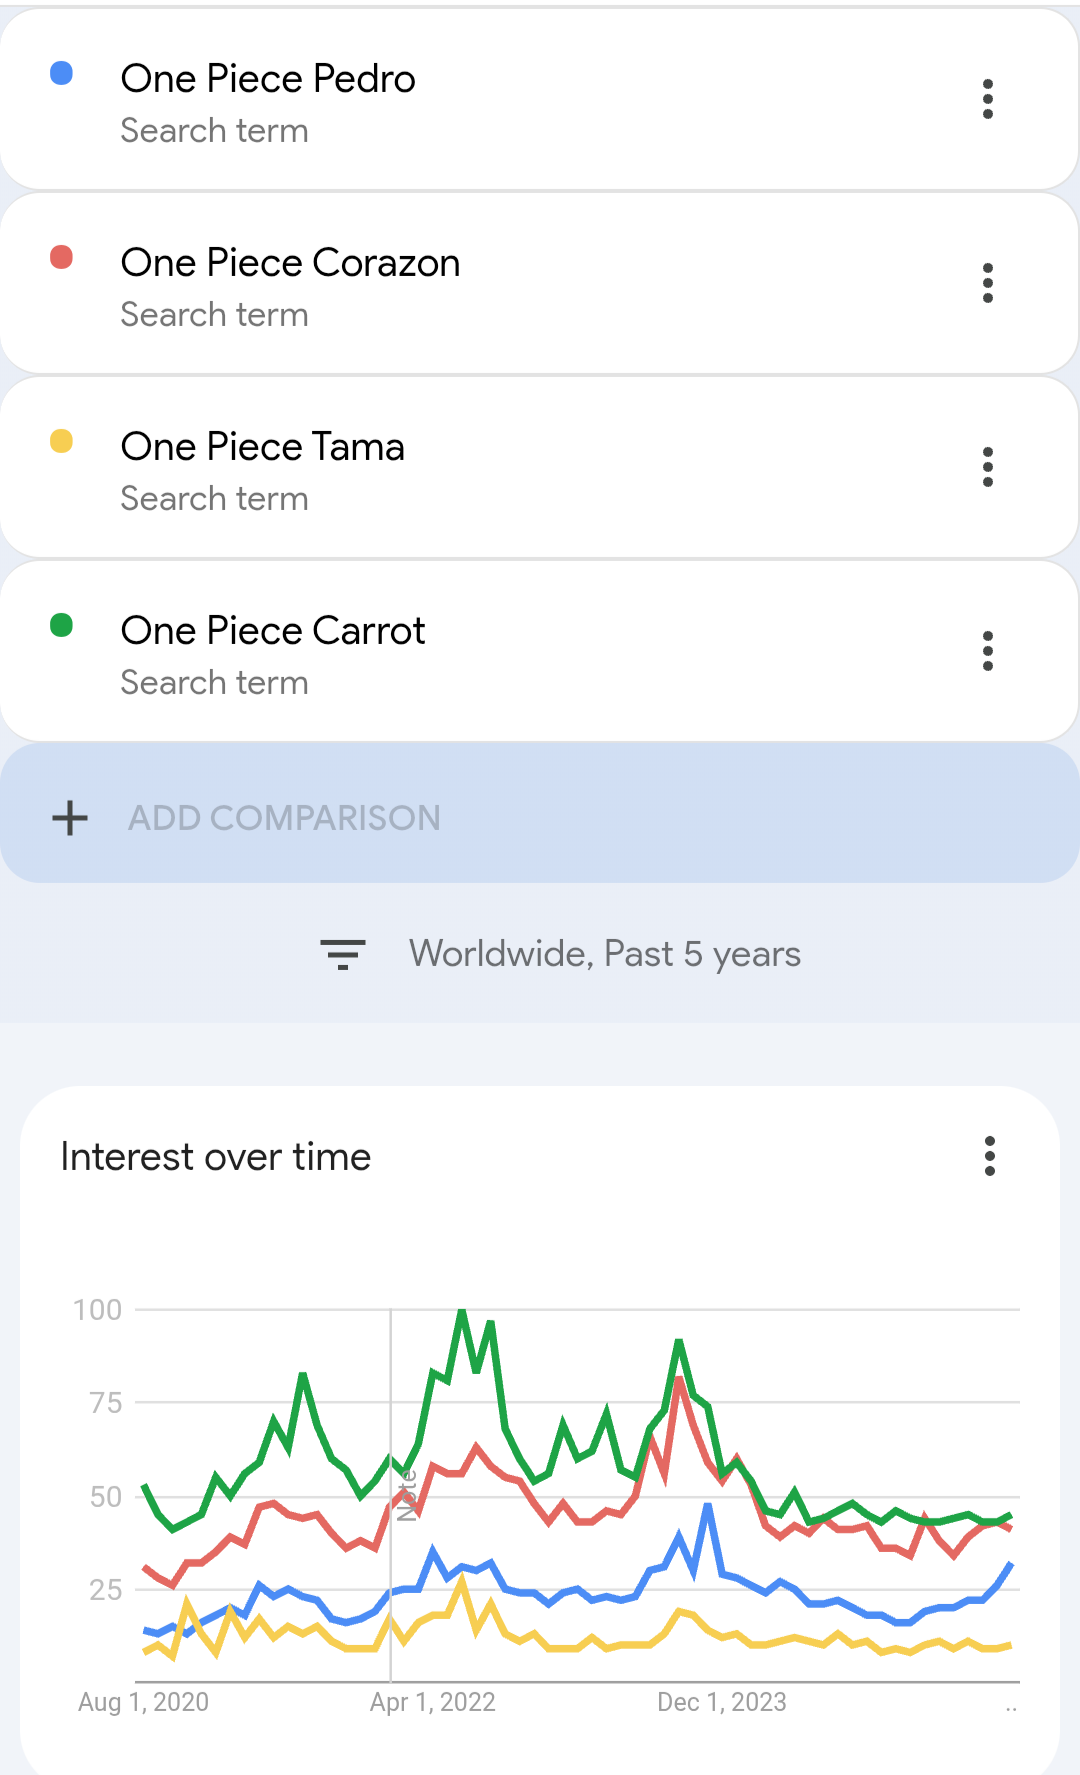Click the red dot beside Corazon
1080x1775 pixels.
62,257
